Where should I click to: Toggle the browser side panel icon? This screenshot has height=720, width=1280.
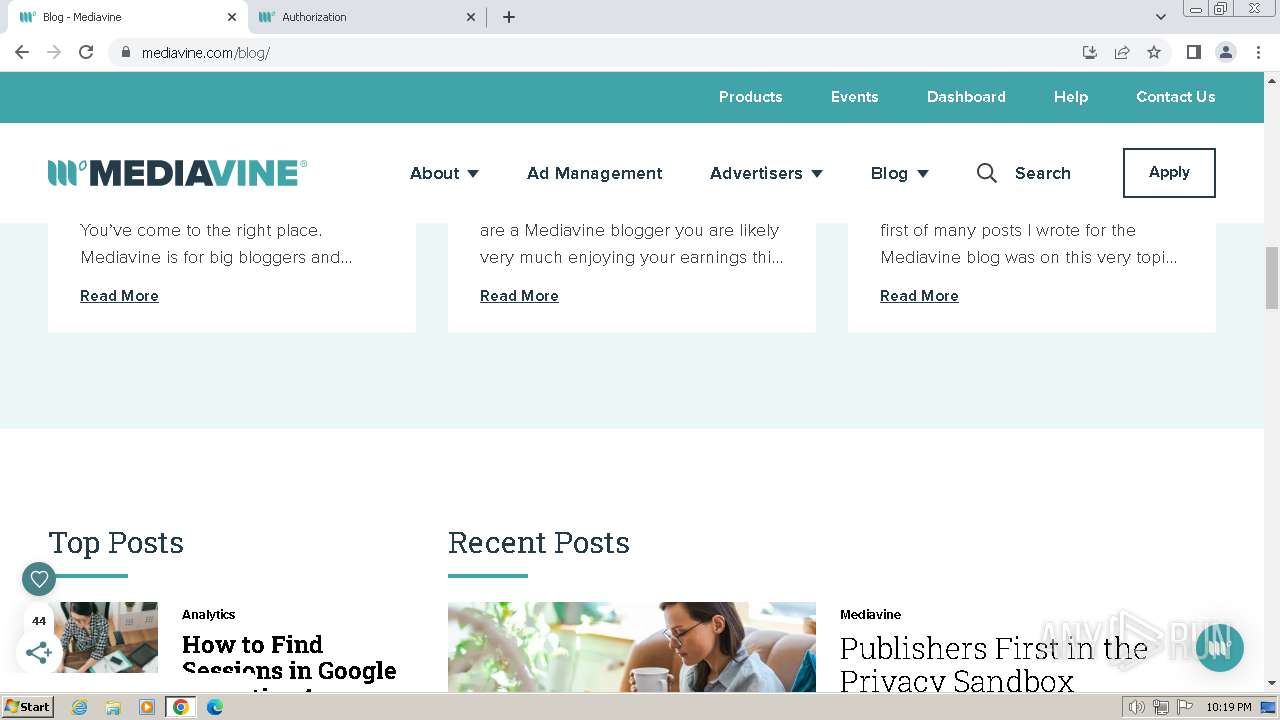1193,52
